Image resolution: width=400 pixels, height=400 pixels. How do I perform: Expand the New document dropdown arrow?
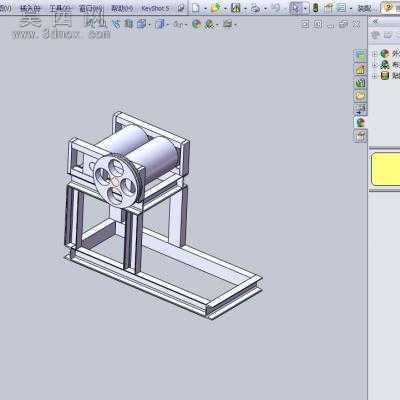coord(205,9)
